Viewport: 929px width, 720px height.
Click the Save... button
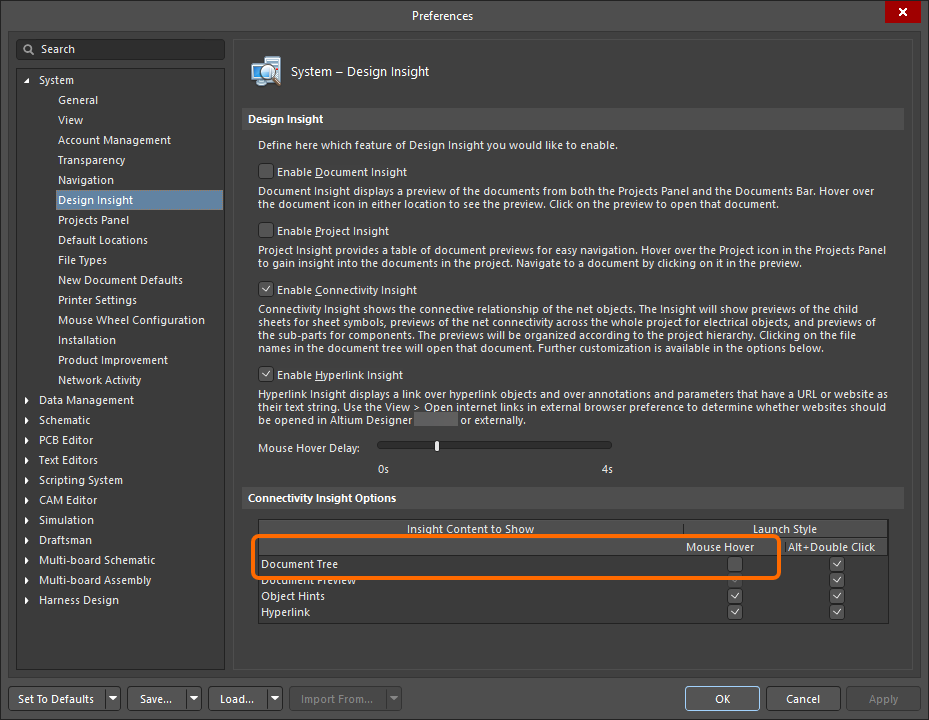click(x=156, y=699)
